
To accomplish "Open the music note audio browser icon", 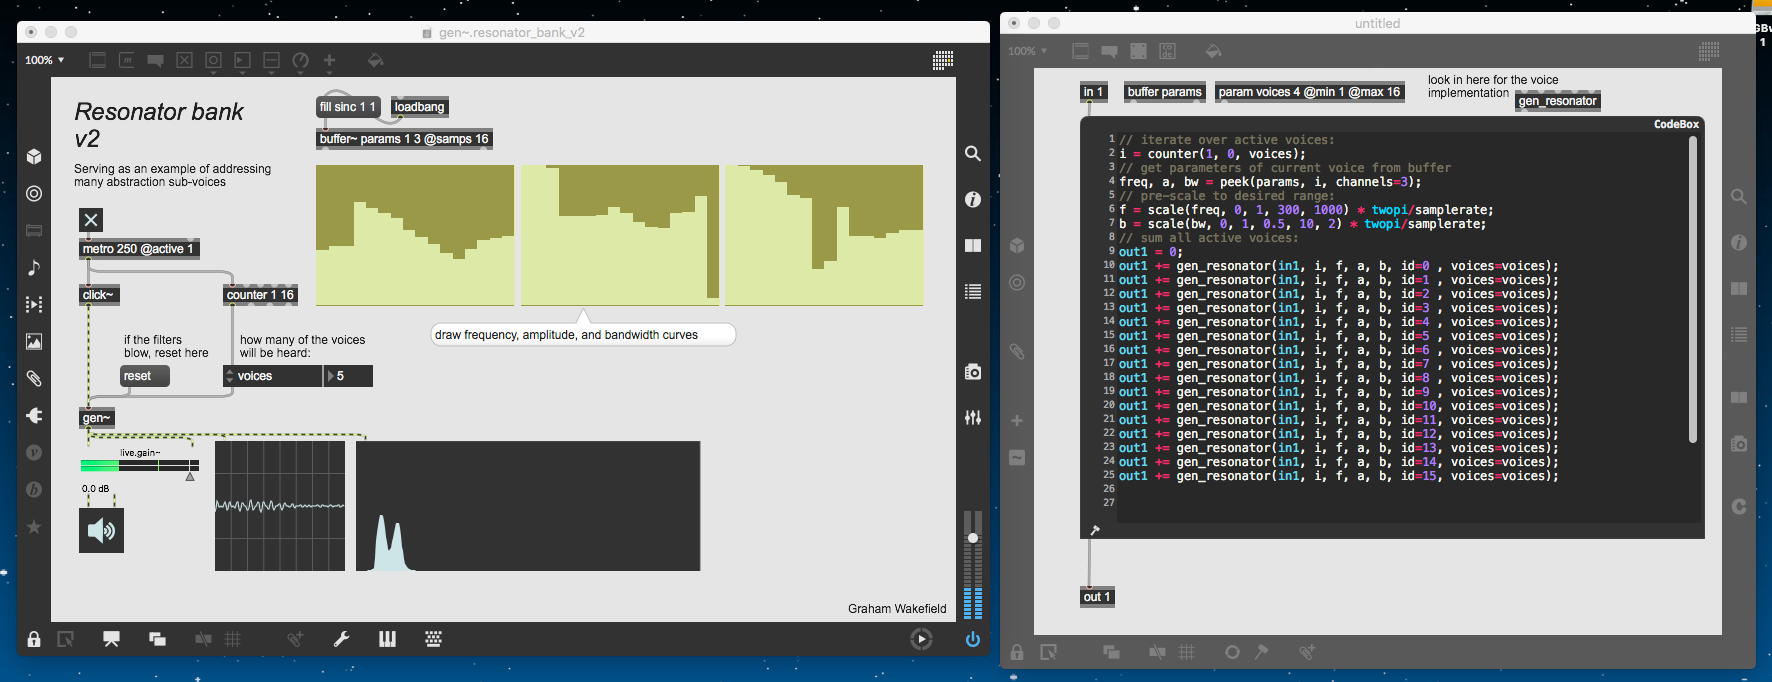I will coord(34,267).
